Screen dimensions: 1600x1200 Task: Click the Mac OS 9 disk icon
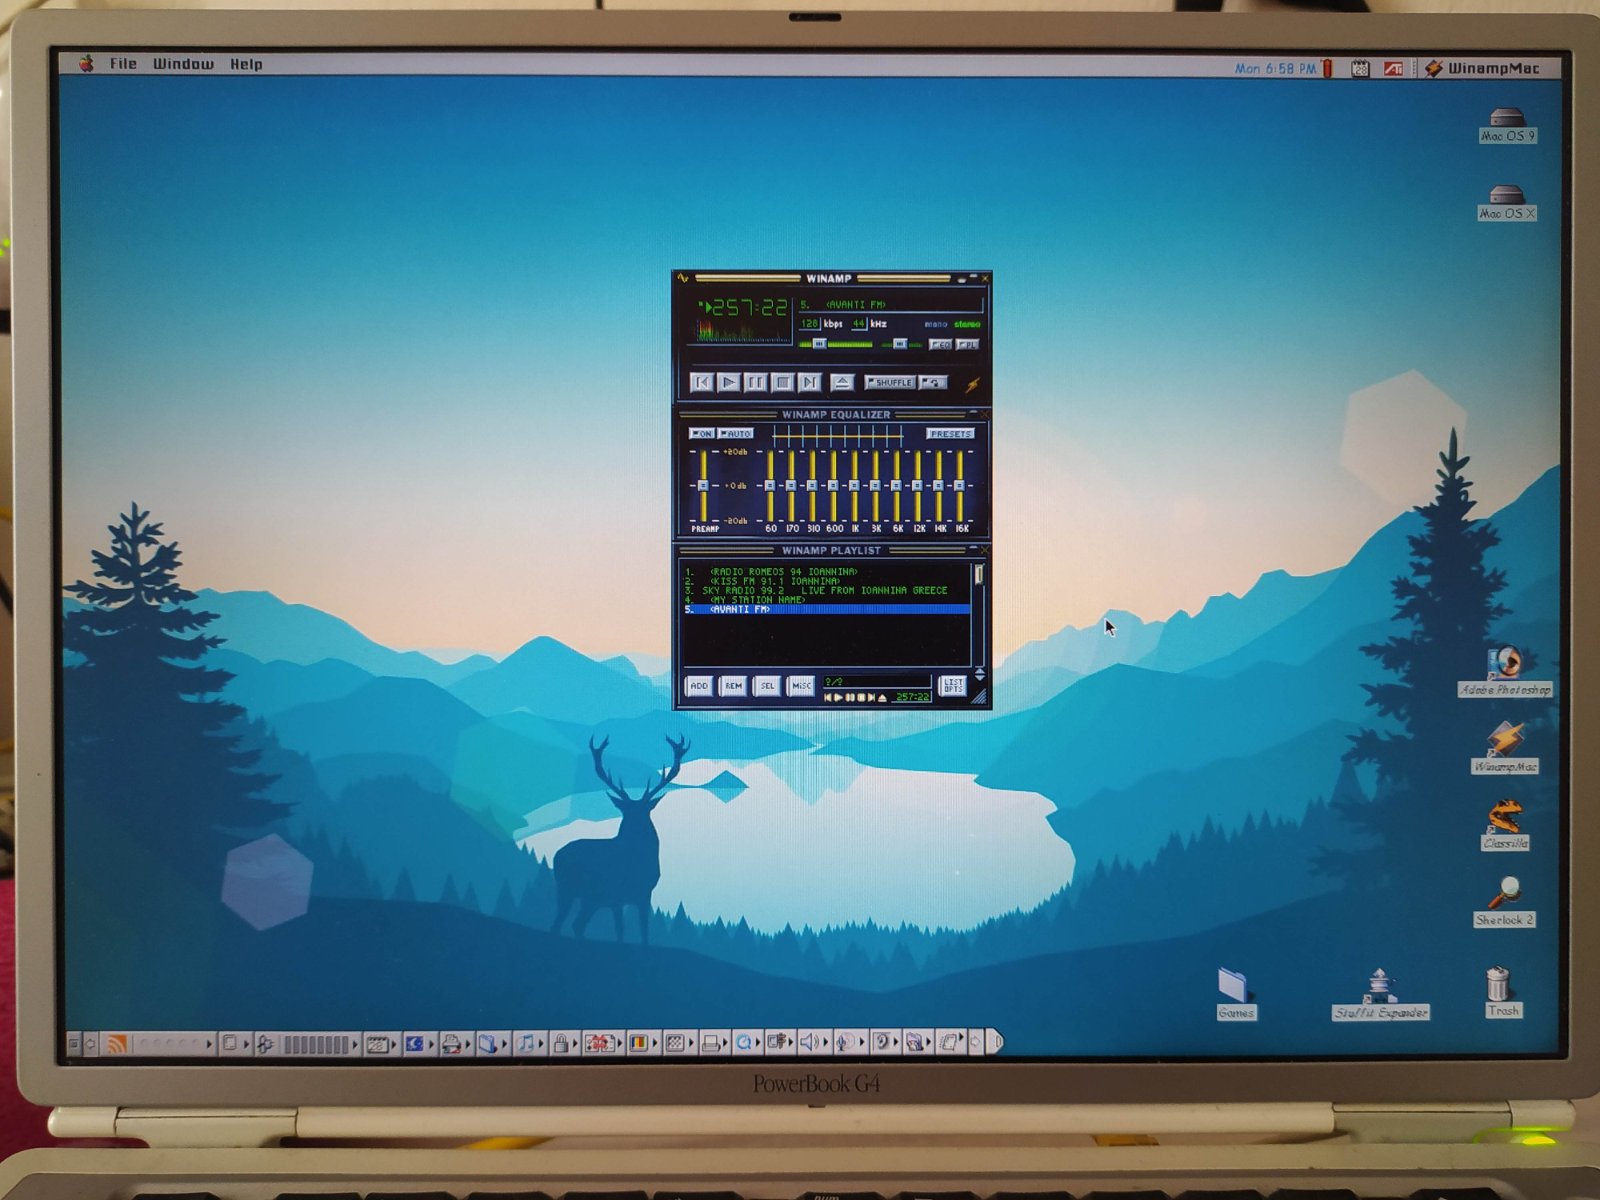(1507, 125)
